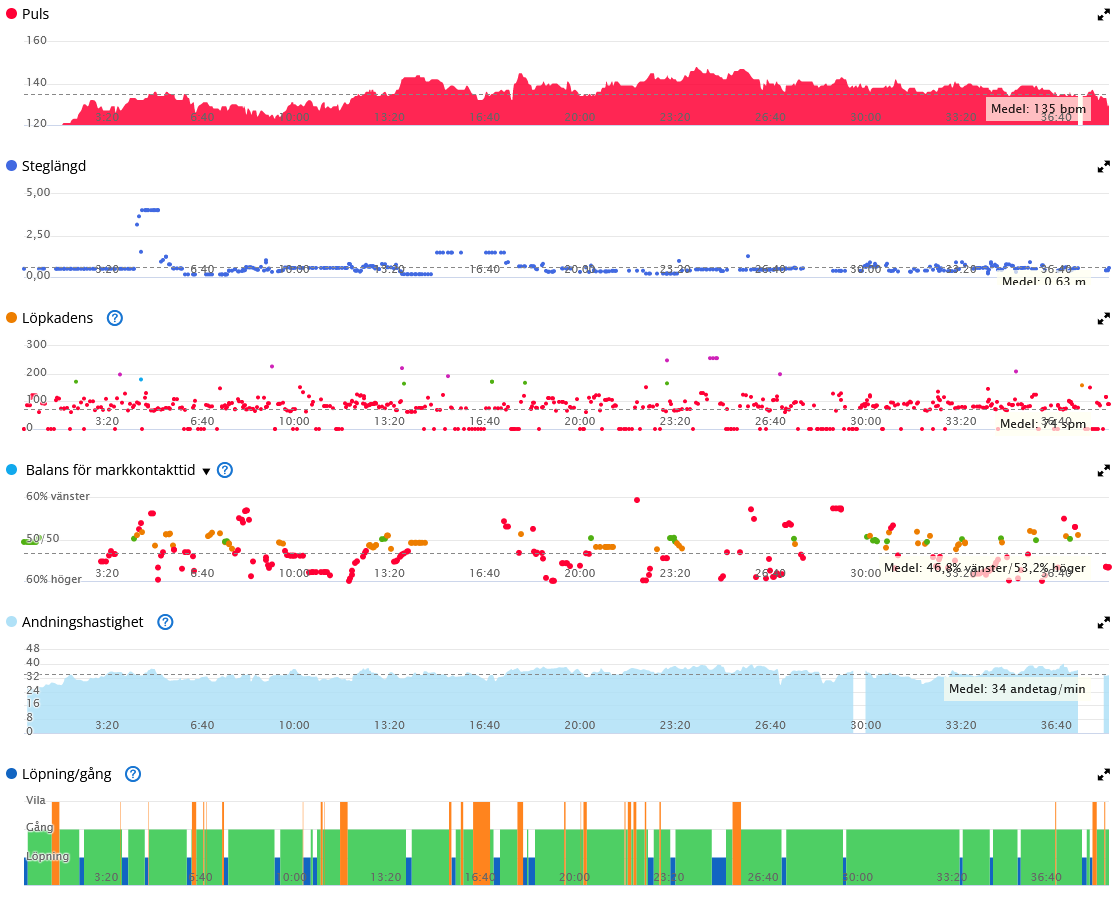Open help for Löpkadens
Screen dimensions: 1118x899
coord(115,318)
